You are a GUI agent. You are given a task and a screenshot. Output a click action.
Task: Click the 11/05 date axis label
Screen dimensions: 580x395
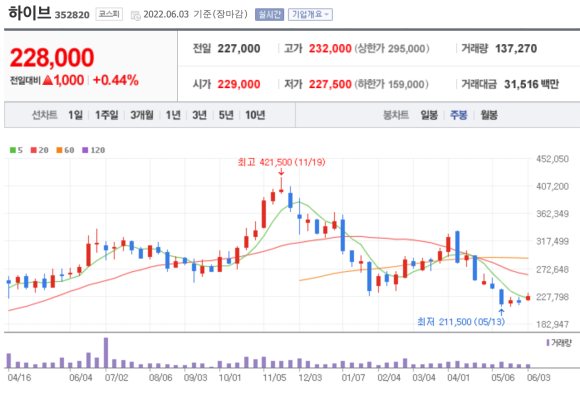pyautogui.click(x=274, y=378)
